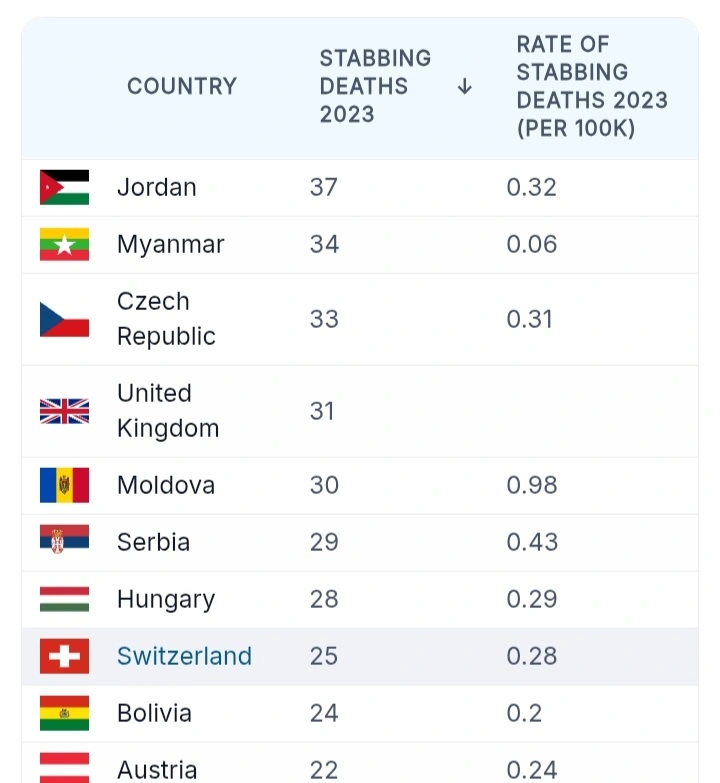
Task: Click the Jordan flag icon
Action: (x=64, y=187)
